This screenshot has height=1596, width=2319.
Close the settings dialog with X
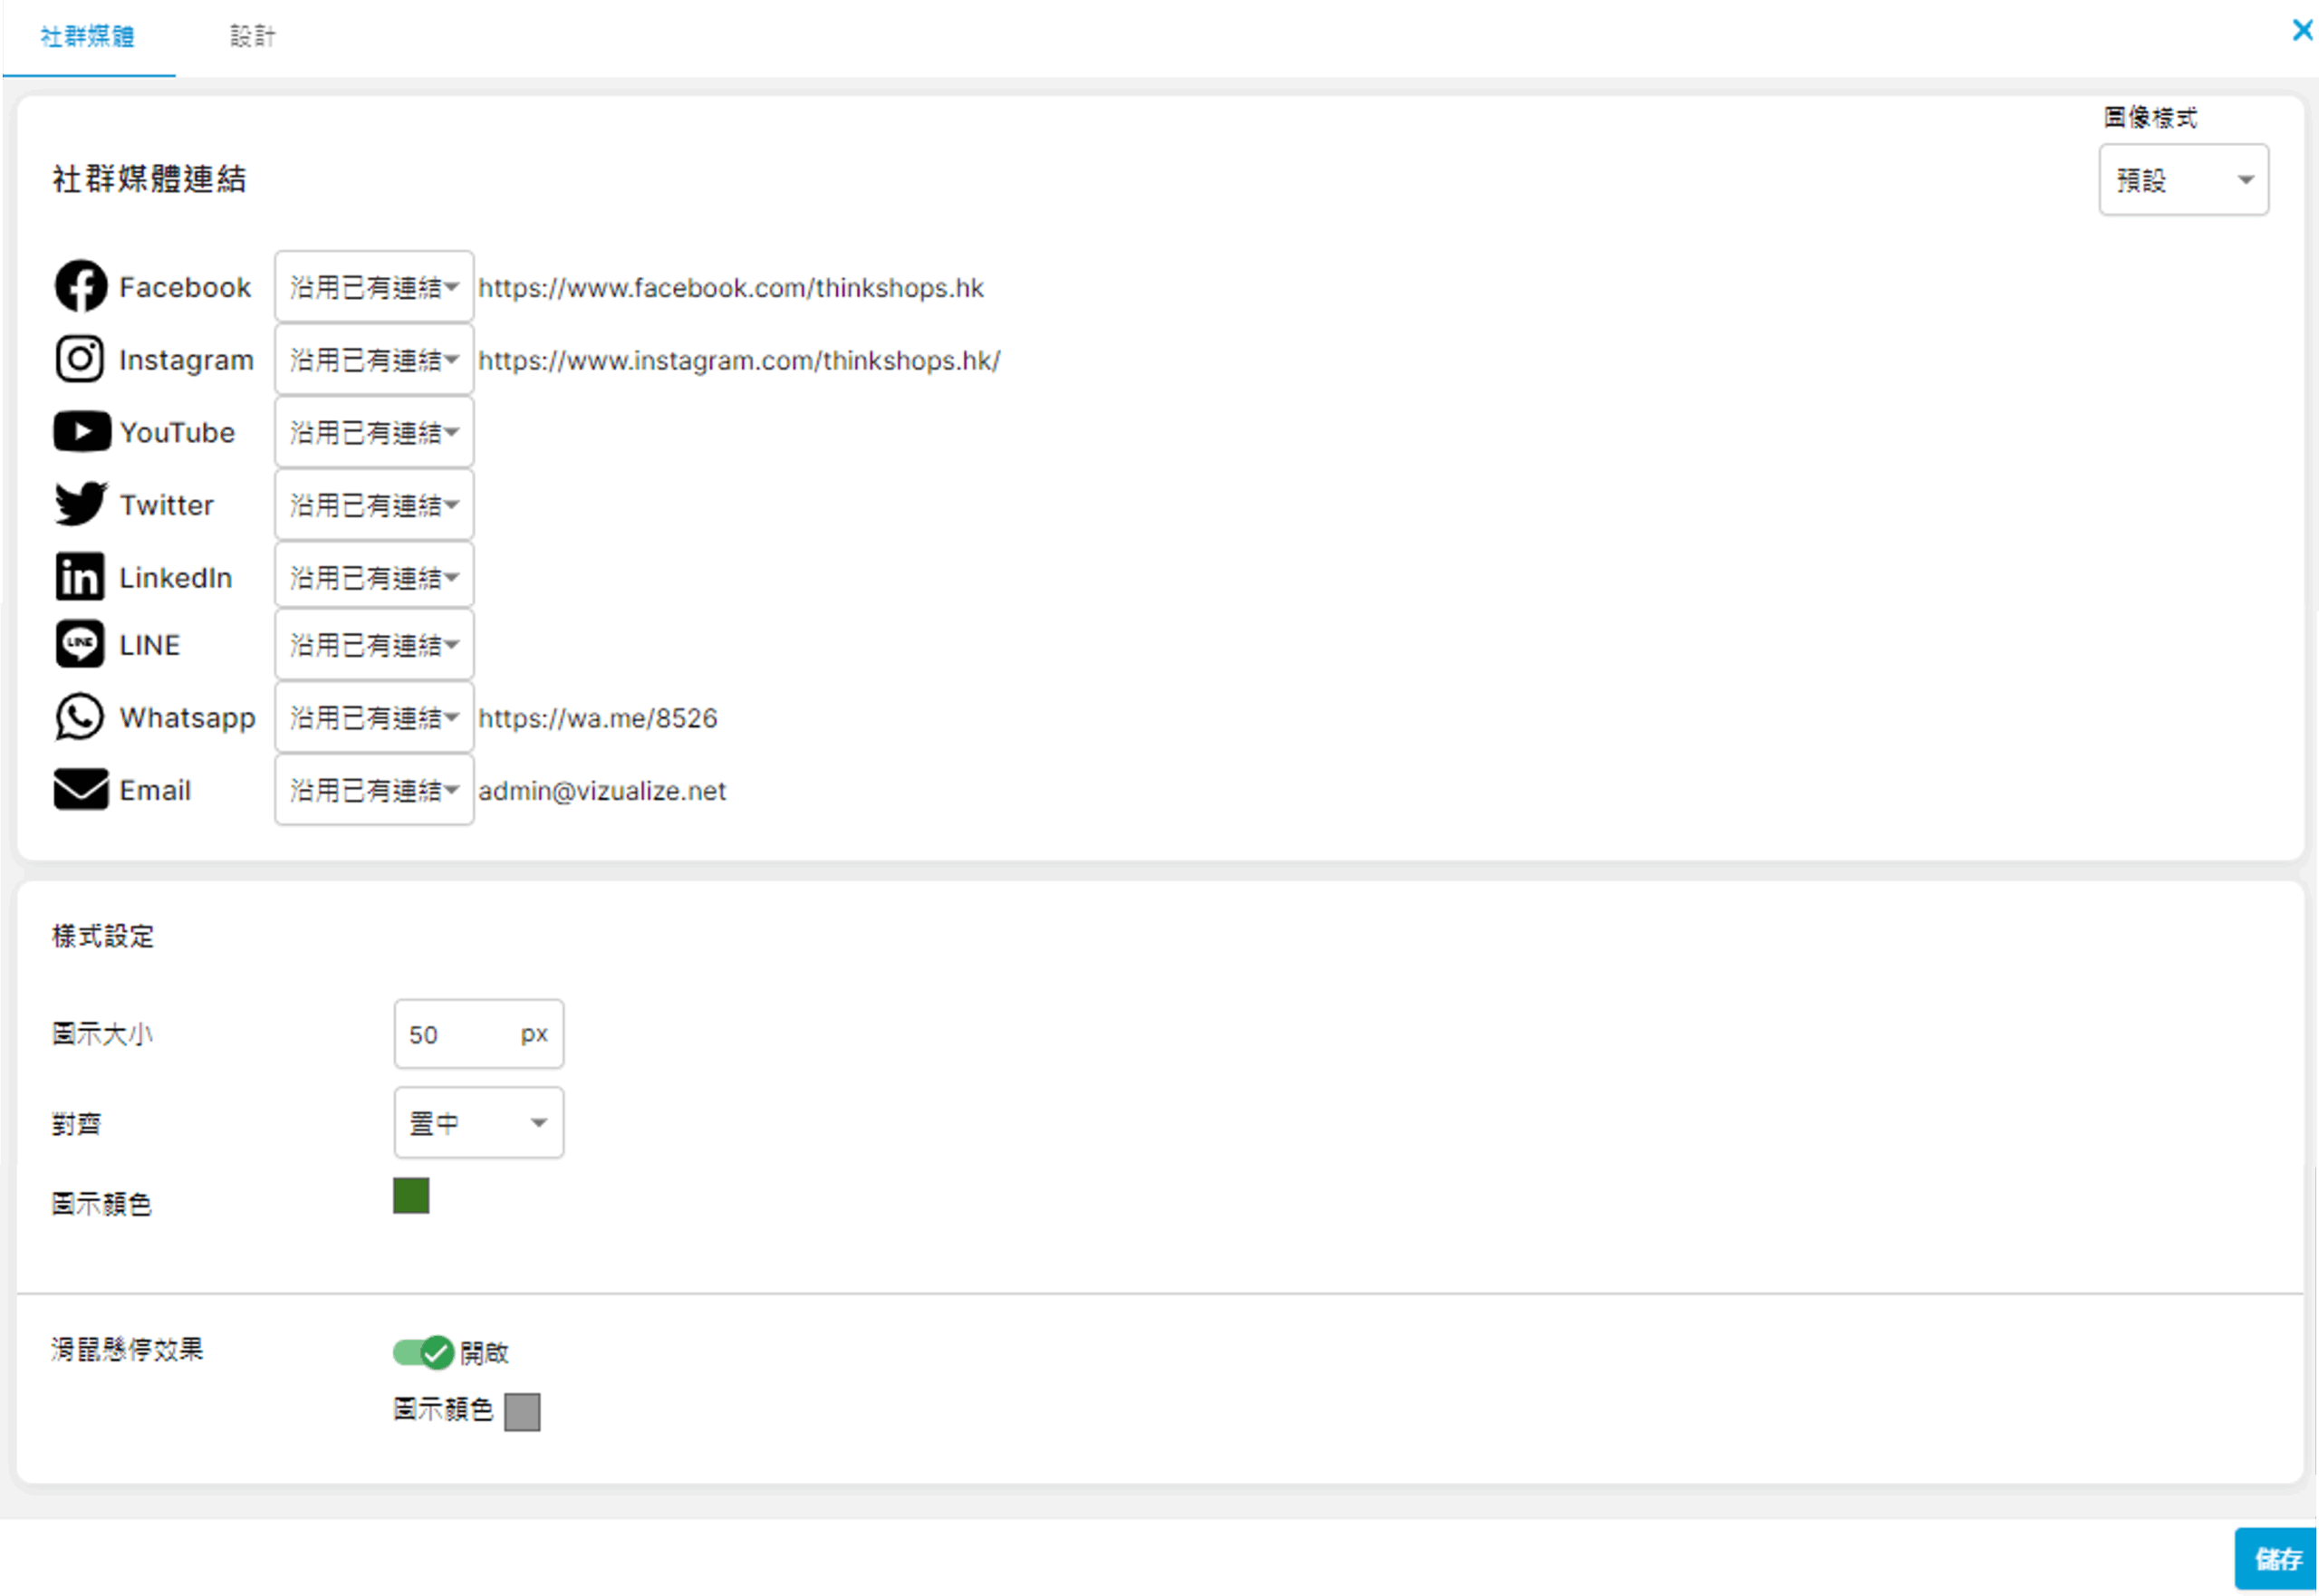point(2302,30)
